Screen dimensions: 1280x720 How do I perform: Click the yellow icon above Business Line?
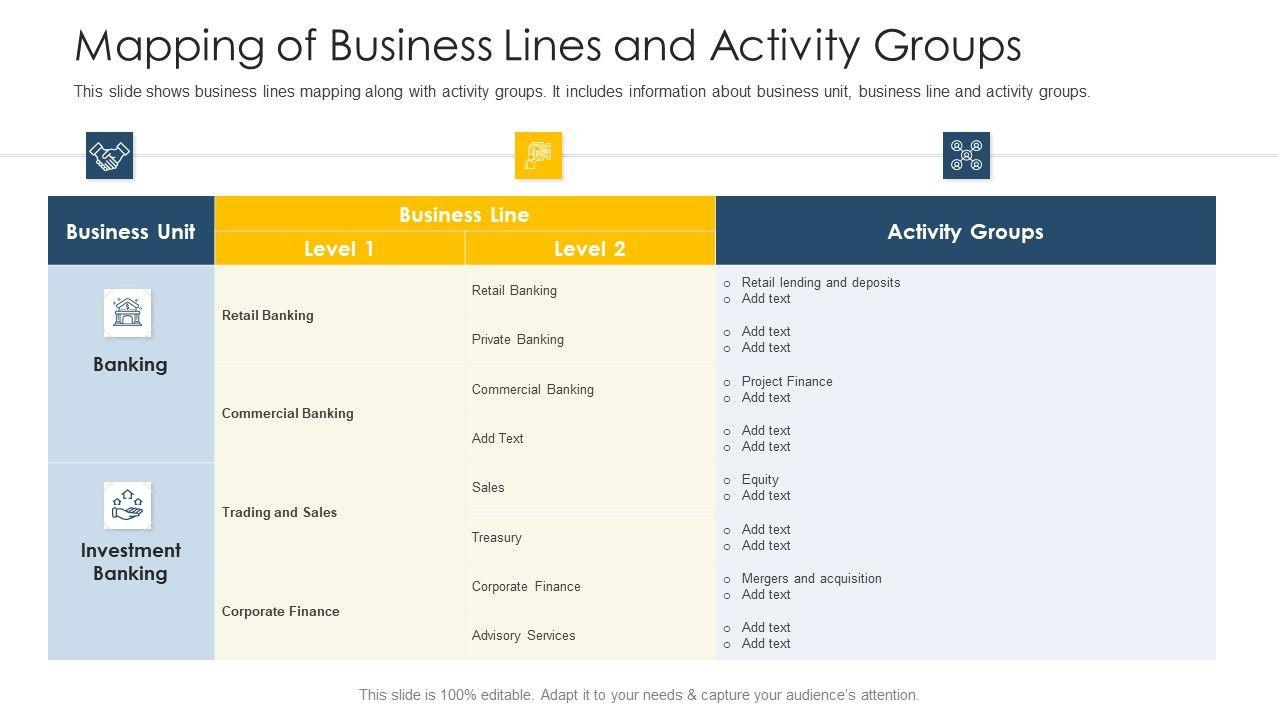[538, 156]
